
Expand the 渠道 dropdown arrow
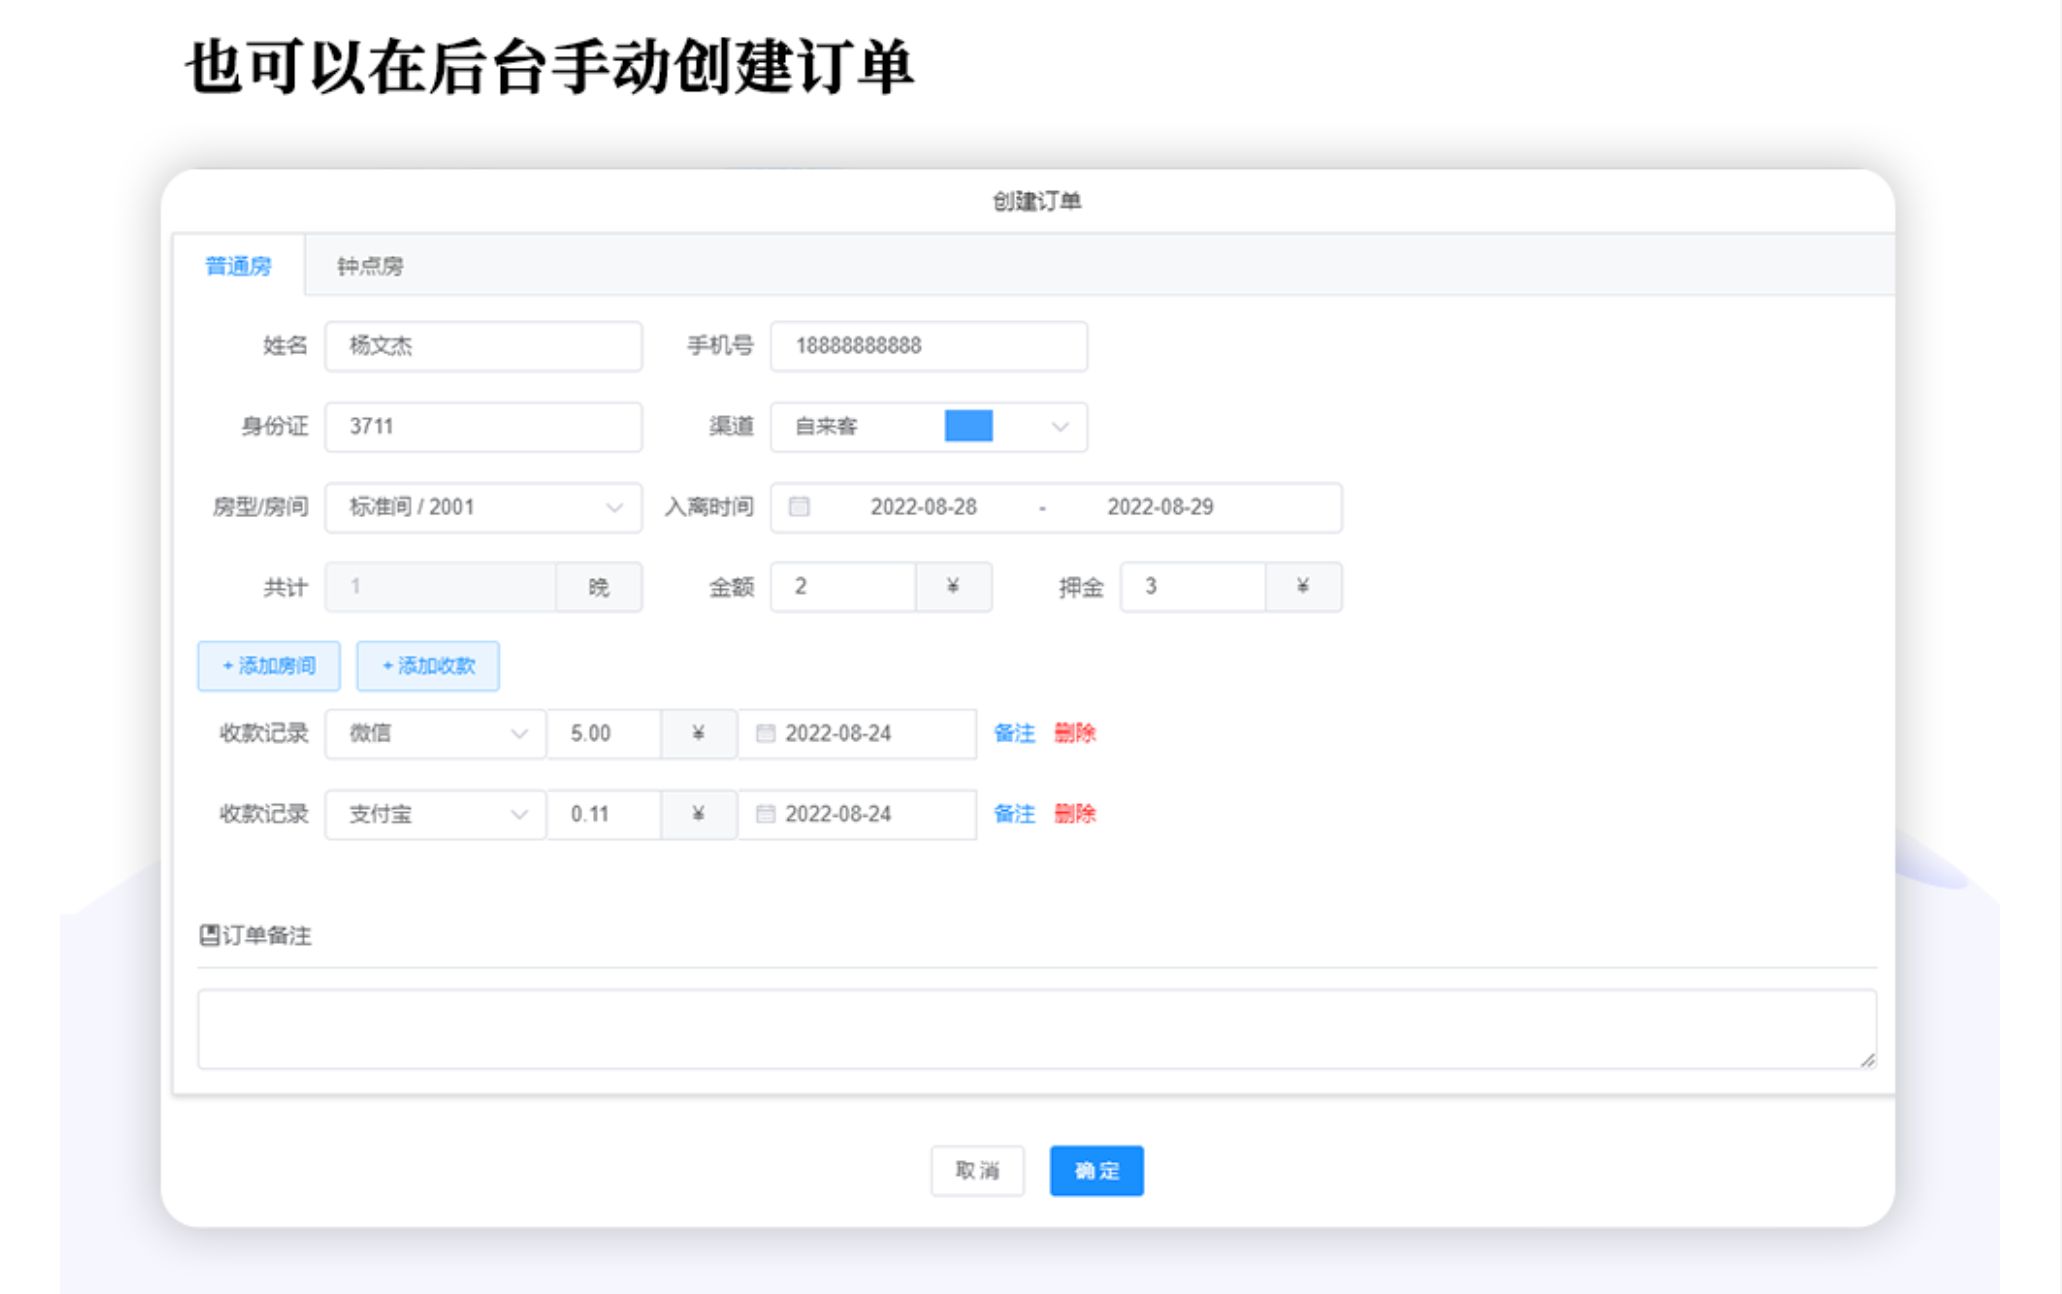coord(1060,427)
